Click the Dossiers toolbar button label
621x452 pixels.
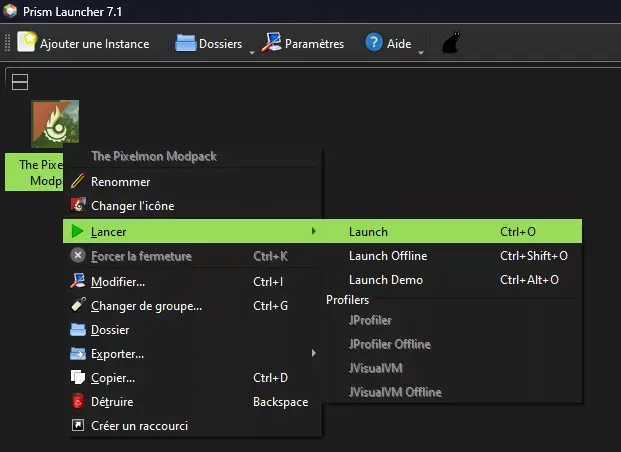click(x=220, y=44)
